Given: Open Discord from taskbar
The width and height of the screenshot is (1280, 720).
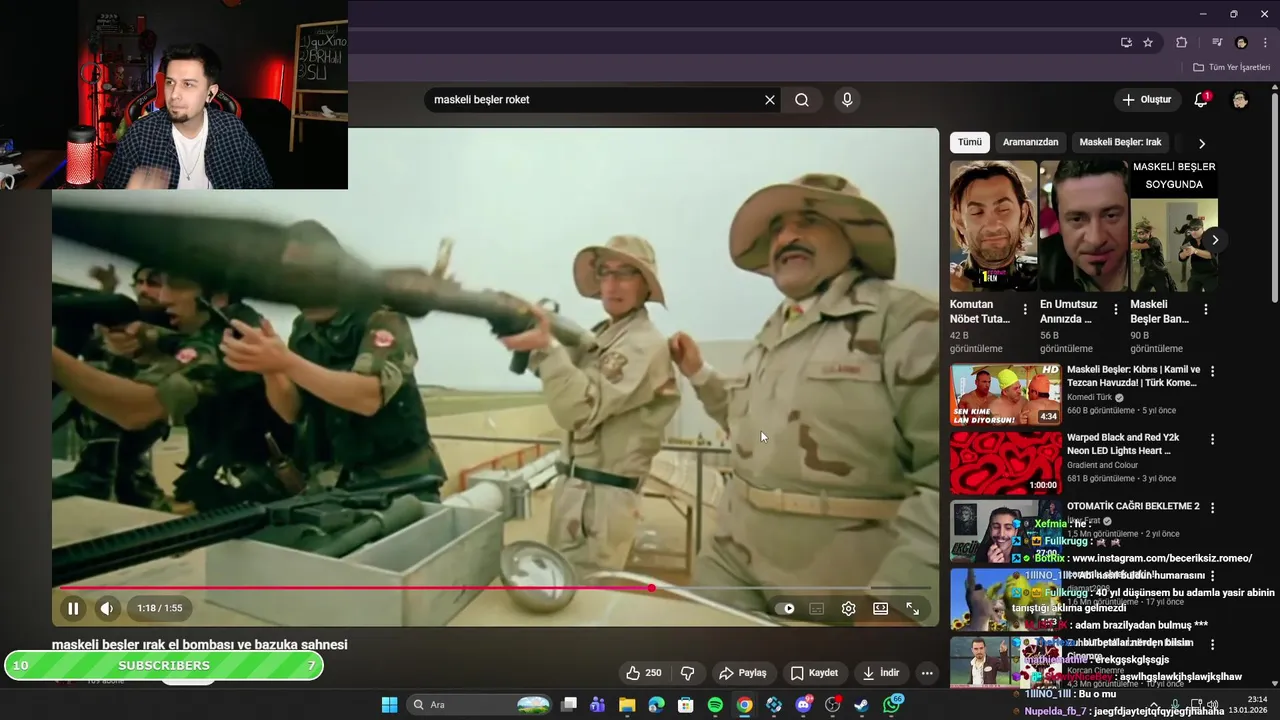Looking at the screenshot, I should pos(803,705).
